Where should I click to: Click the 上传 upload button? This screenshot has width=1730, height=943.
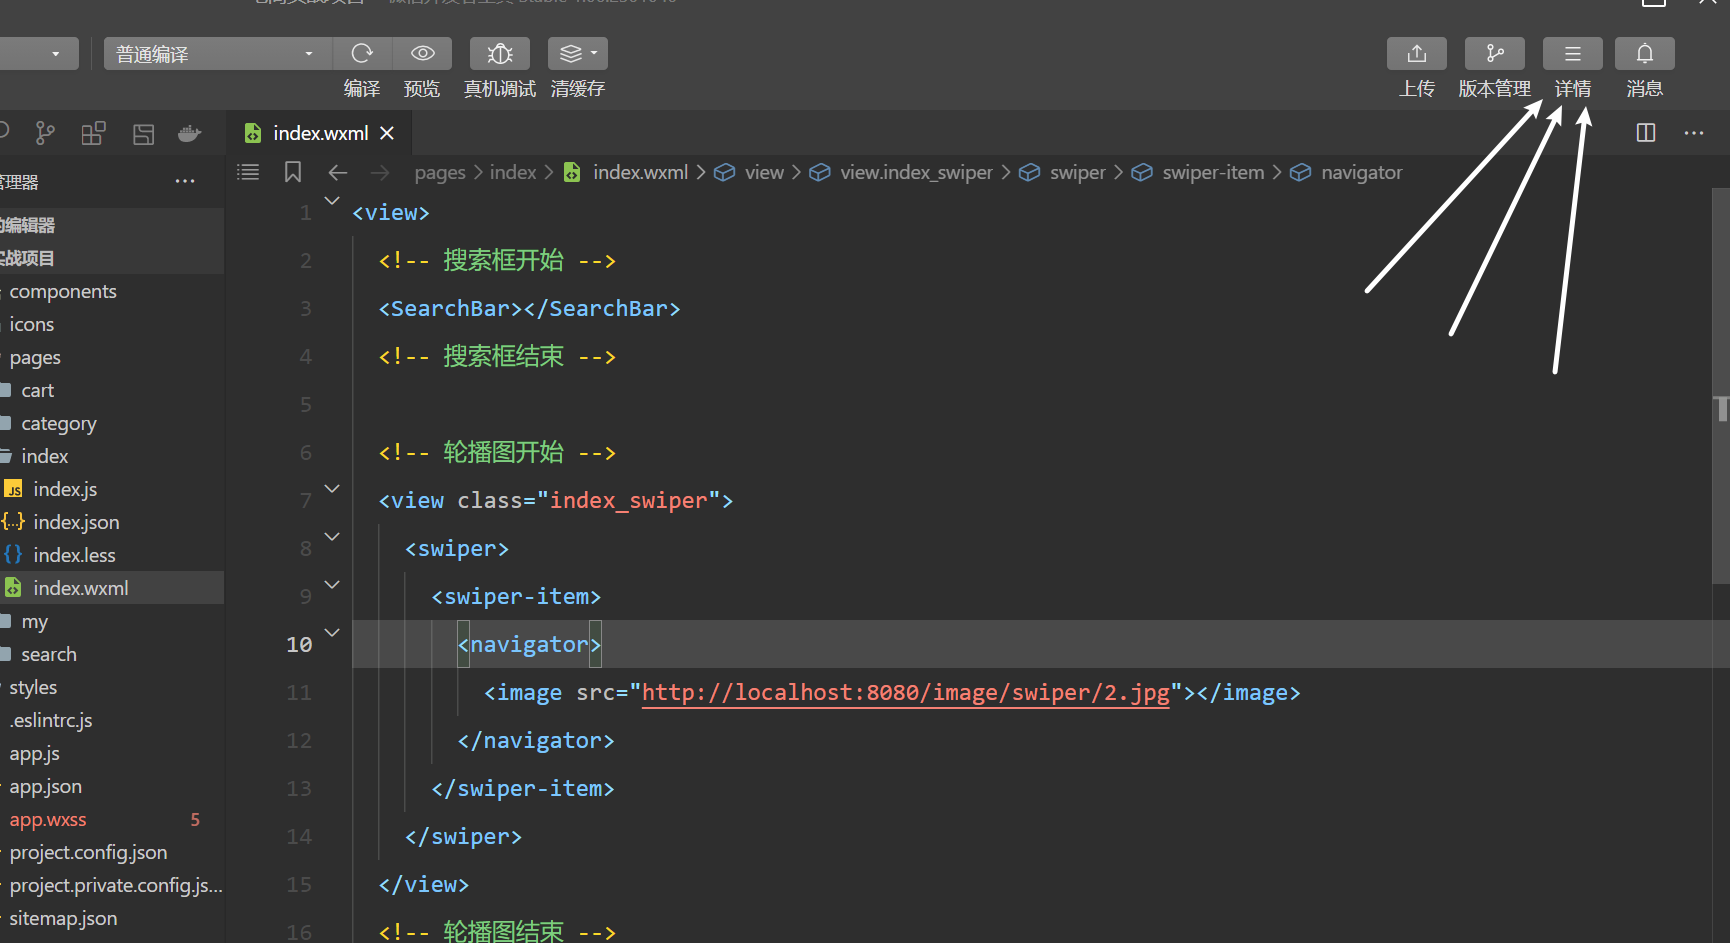(1417, 53)
